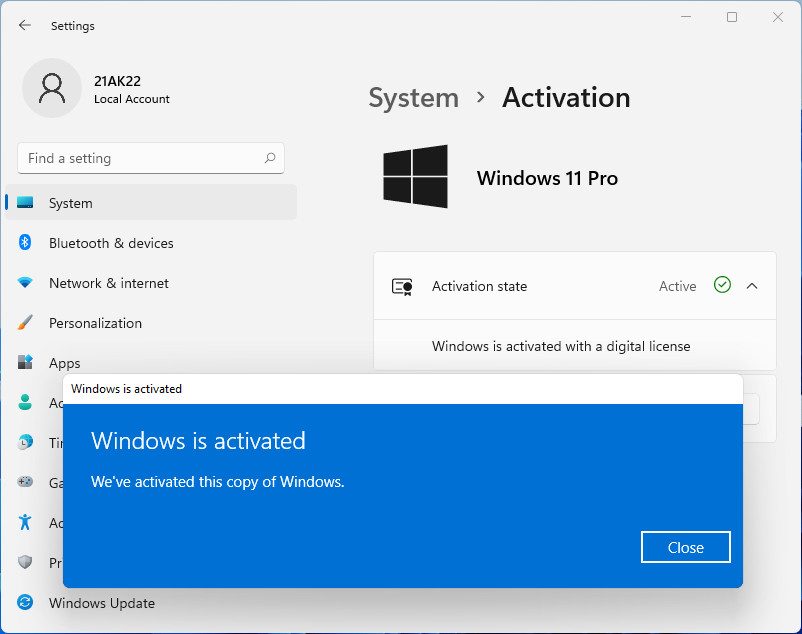Image resolution: width=802 pixels, height=634 pixels.
Task: Click the Activation breadcrumb heading
Action: point(566,97)
